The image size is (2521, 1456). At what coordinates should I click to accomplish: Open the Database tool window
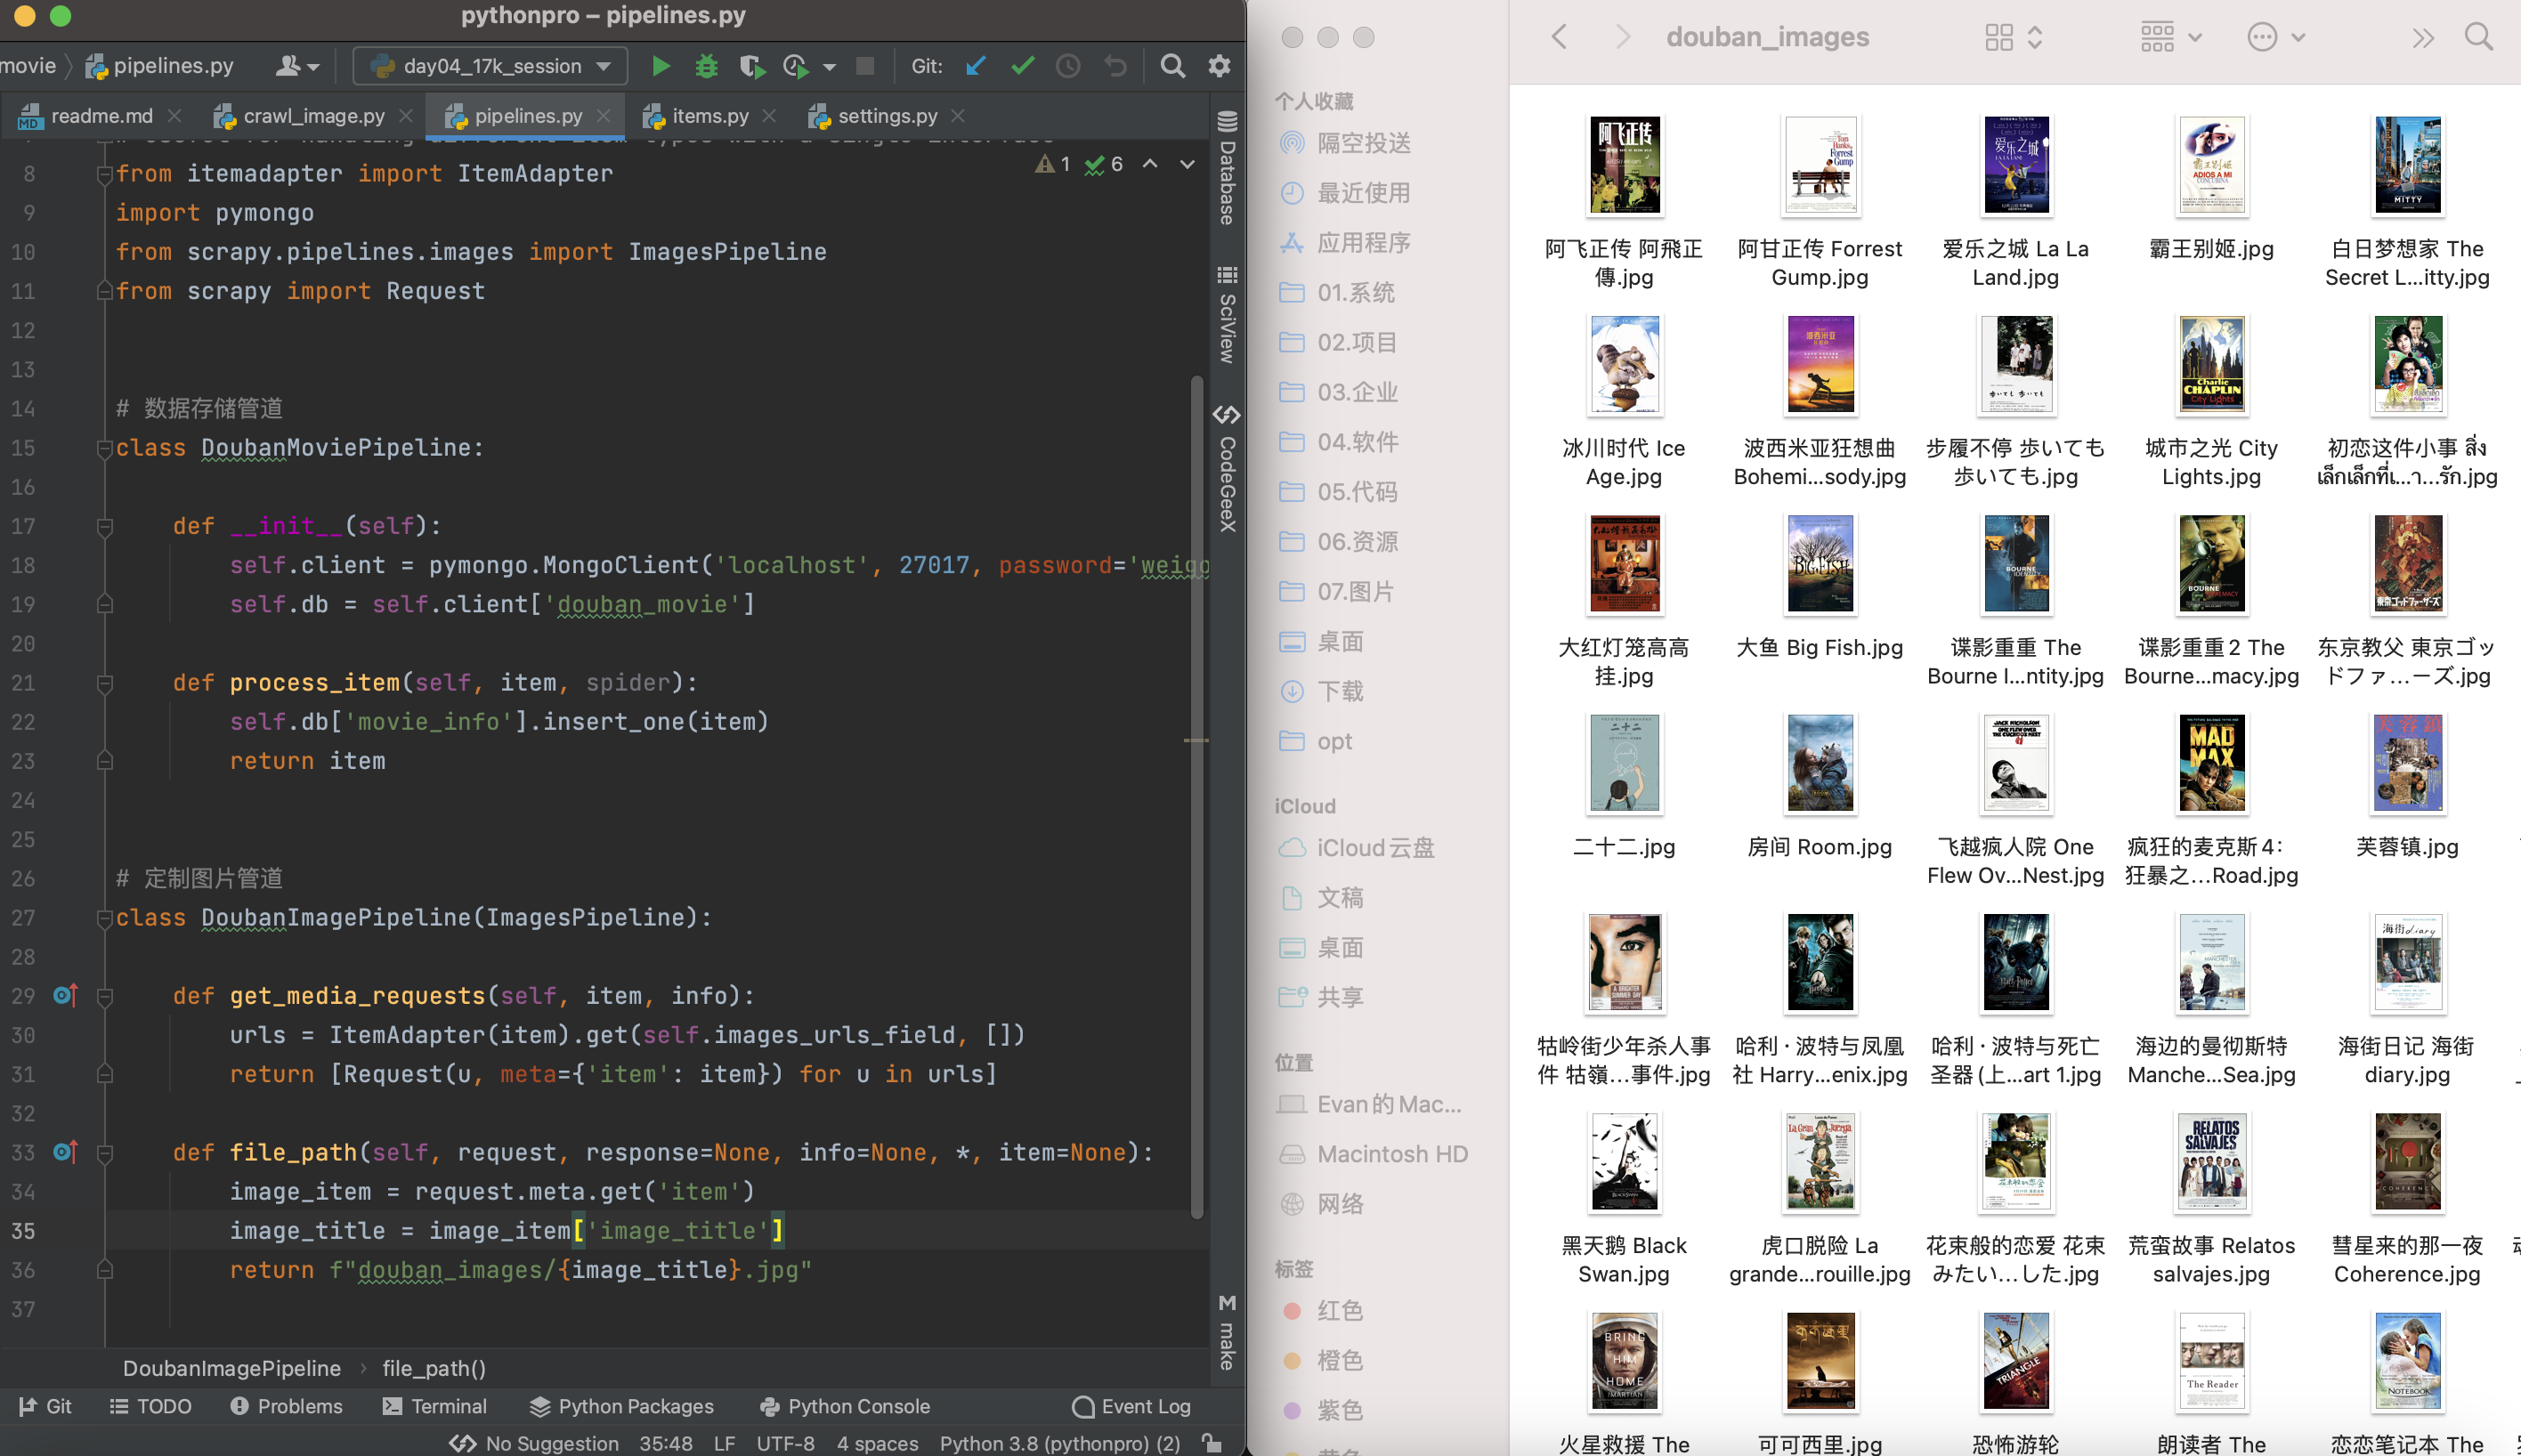pyautogui.click(x=1228, y=168)
